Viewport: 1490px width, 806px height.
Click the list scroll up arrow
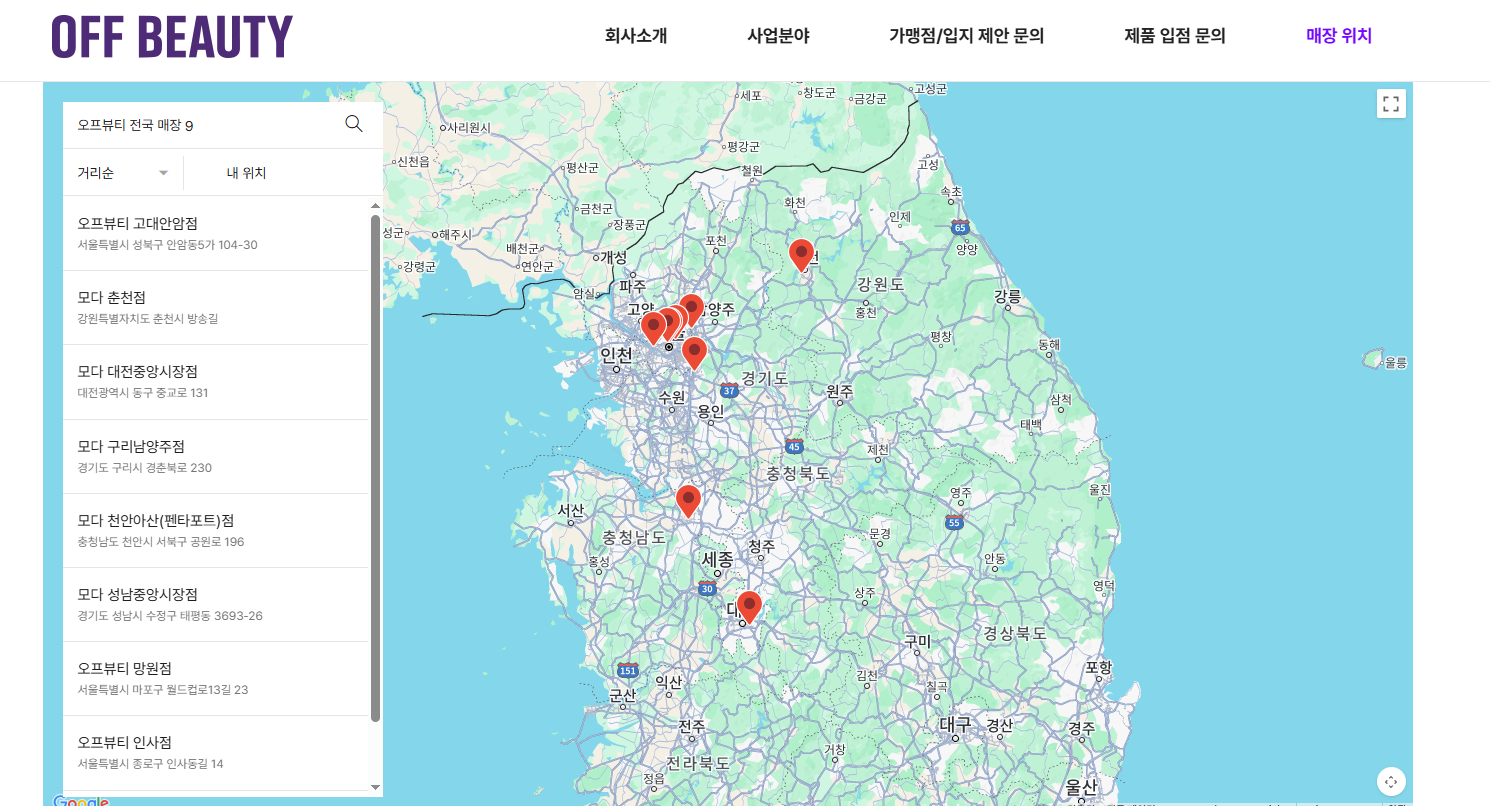point(376,208)
